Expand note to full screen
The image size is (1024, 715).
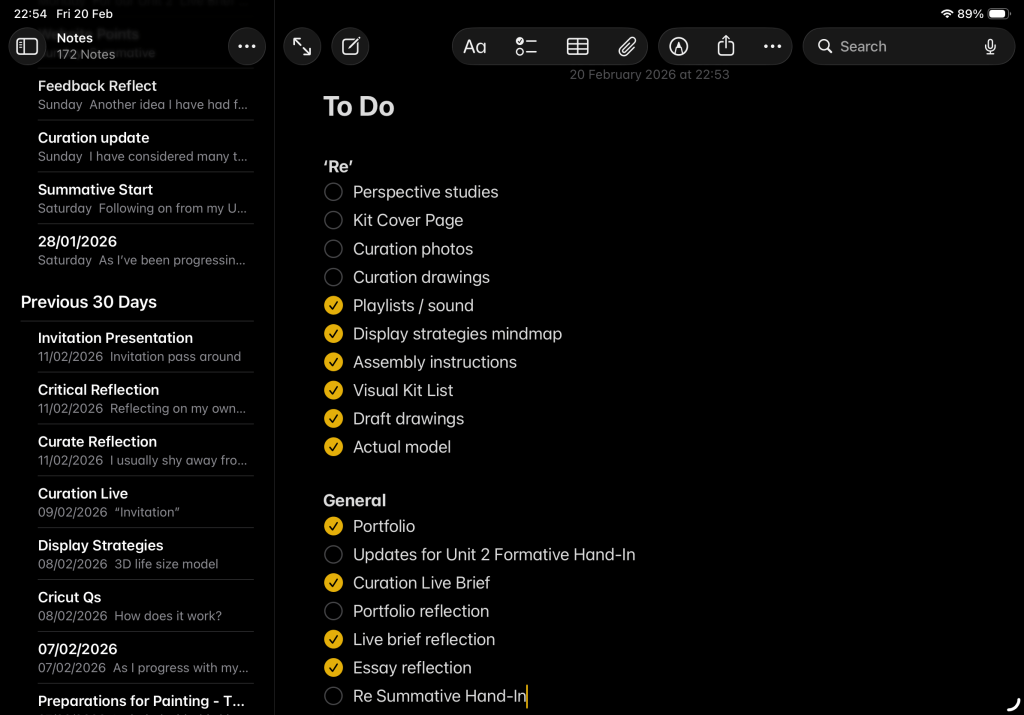coord(302,46)
